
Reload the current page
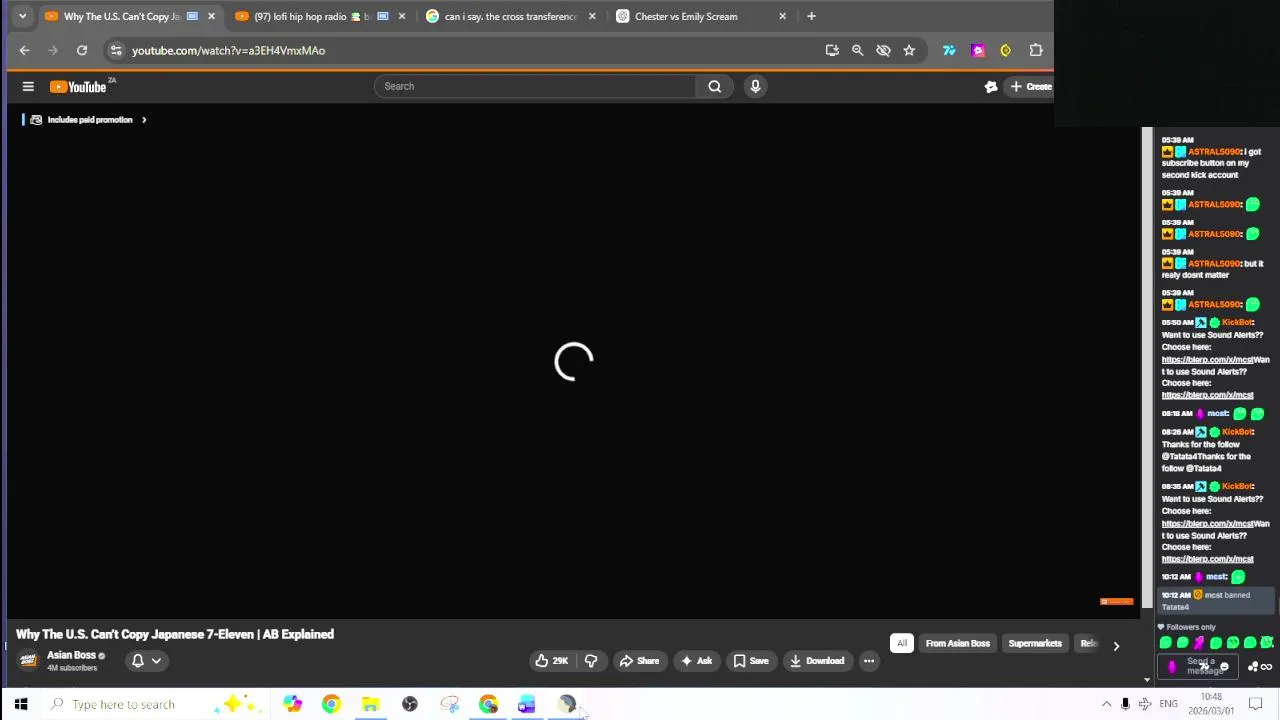tap(82, 50)
